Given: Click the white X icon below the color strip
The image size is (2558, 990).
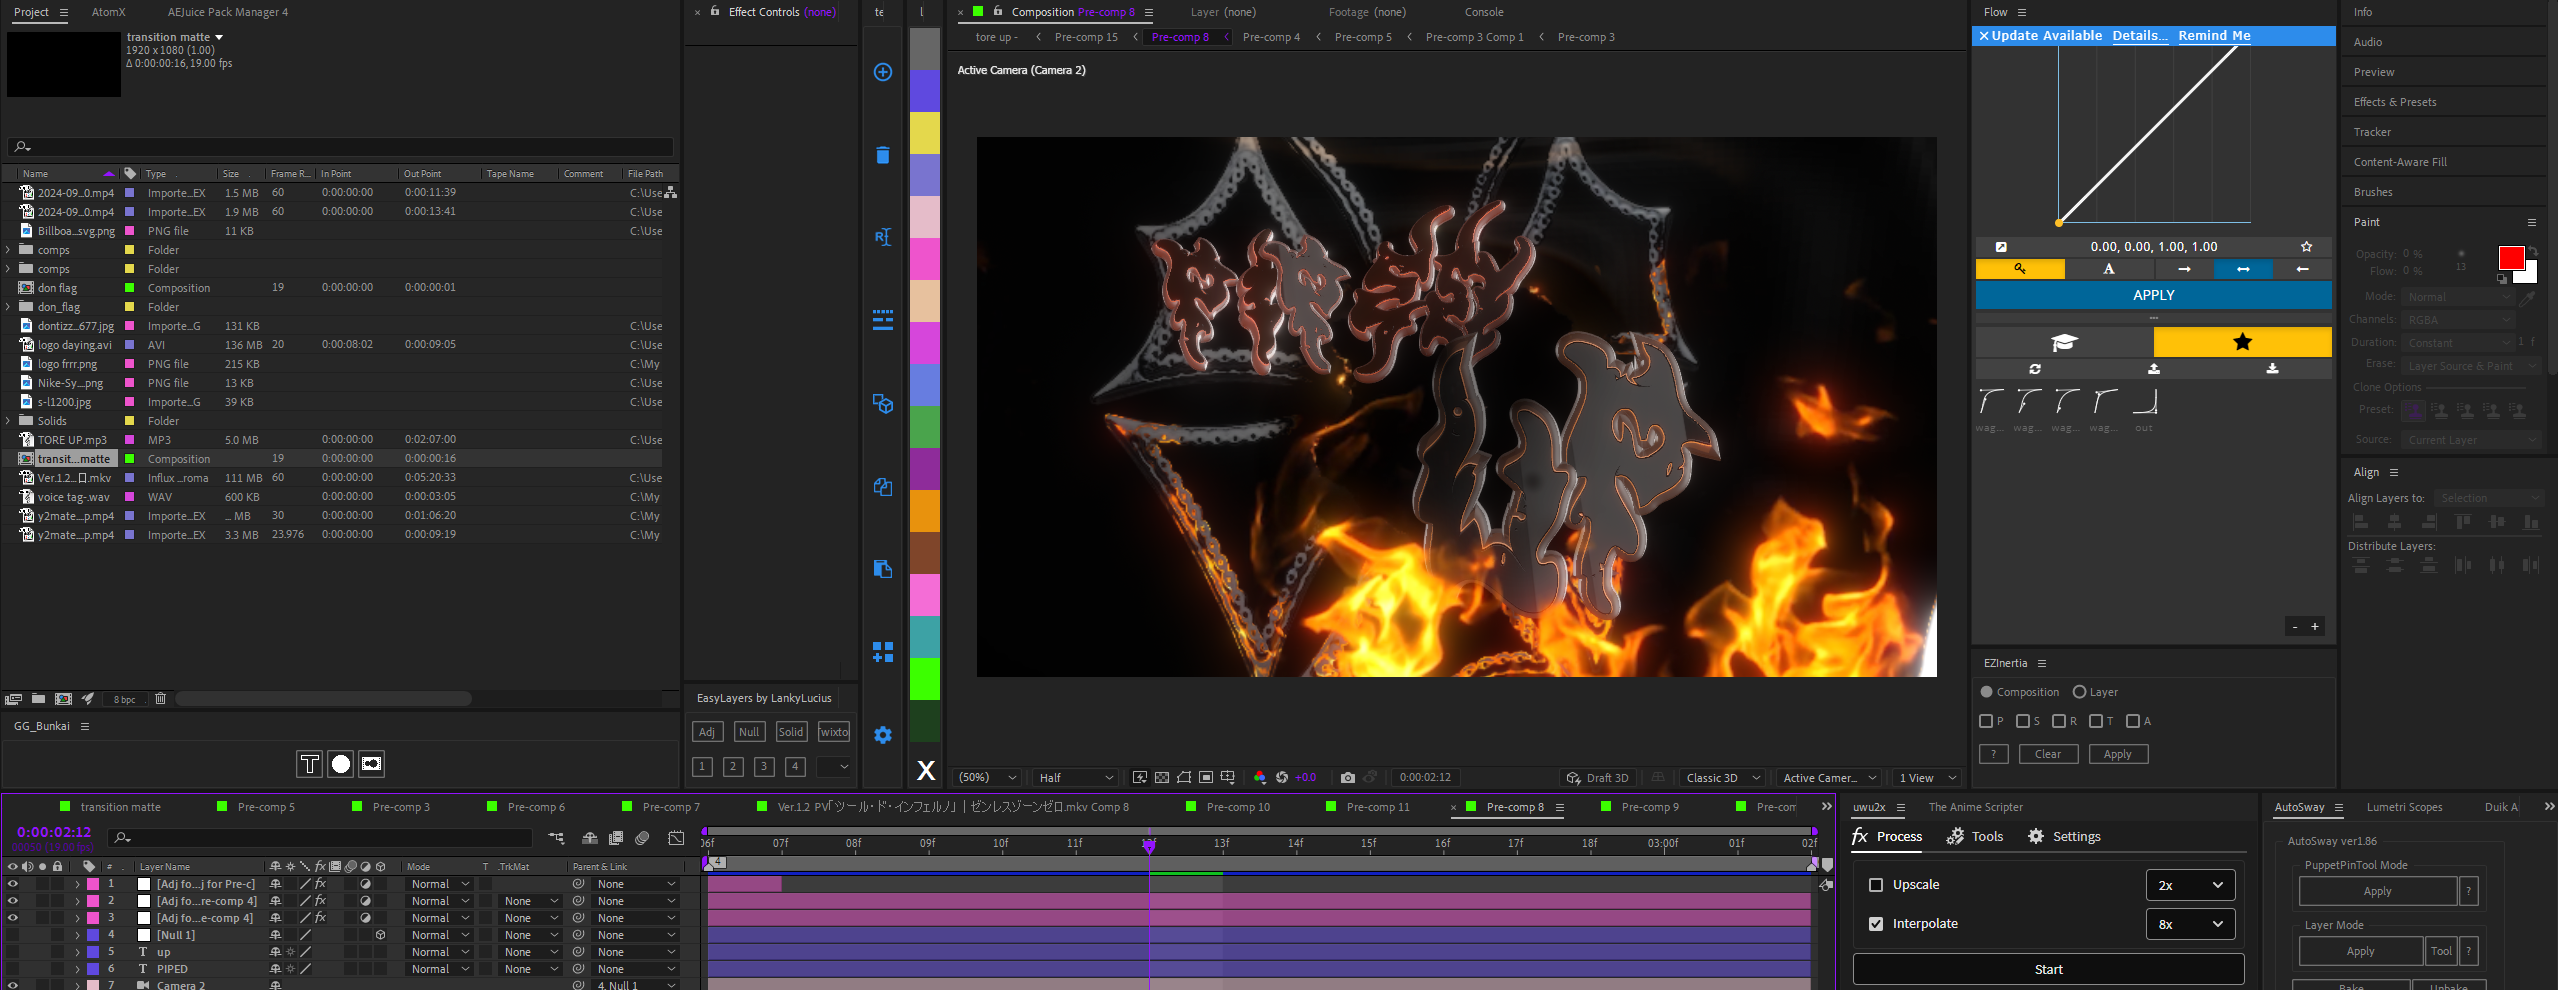Looking at the screenshot, I should point(925,770).
